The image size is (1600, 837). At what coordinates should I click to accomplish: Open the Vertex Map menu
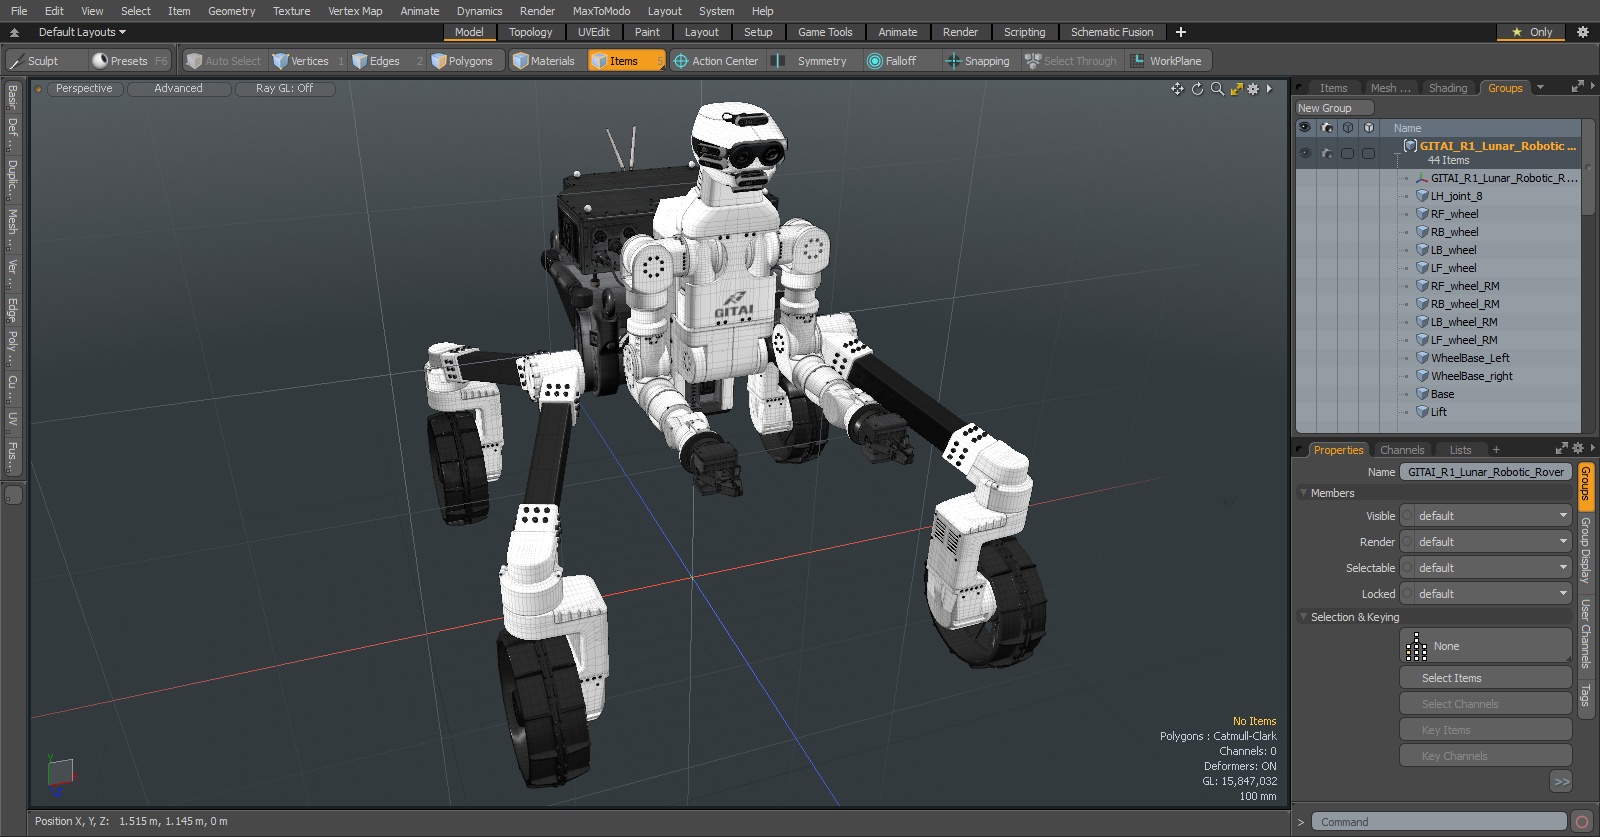pos(355,11)
